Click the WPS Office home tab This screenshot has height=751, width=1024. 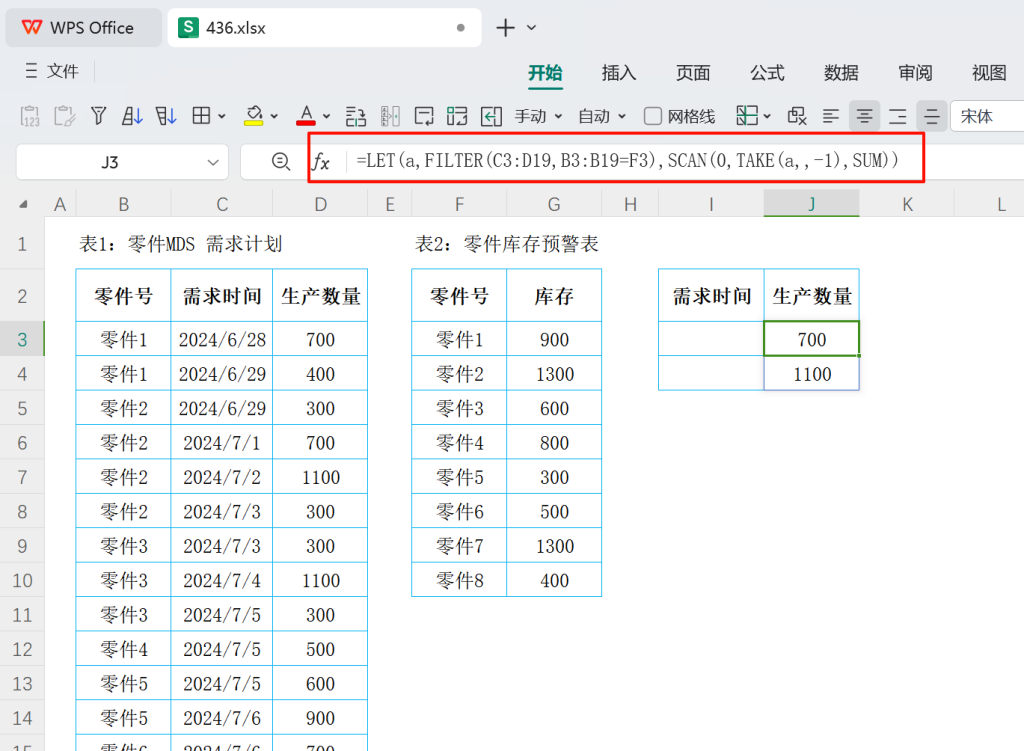[x=84, y=27]
